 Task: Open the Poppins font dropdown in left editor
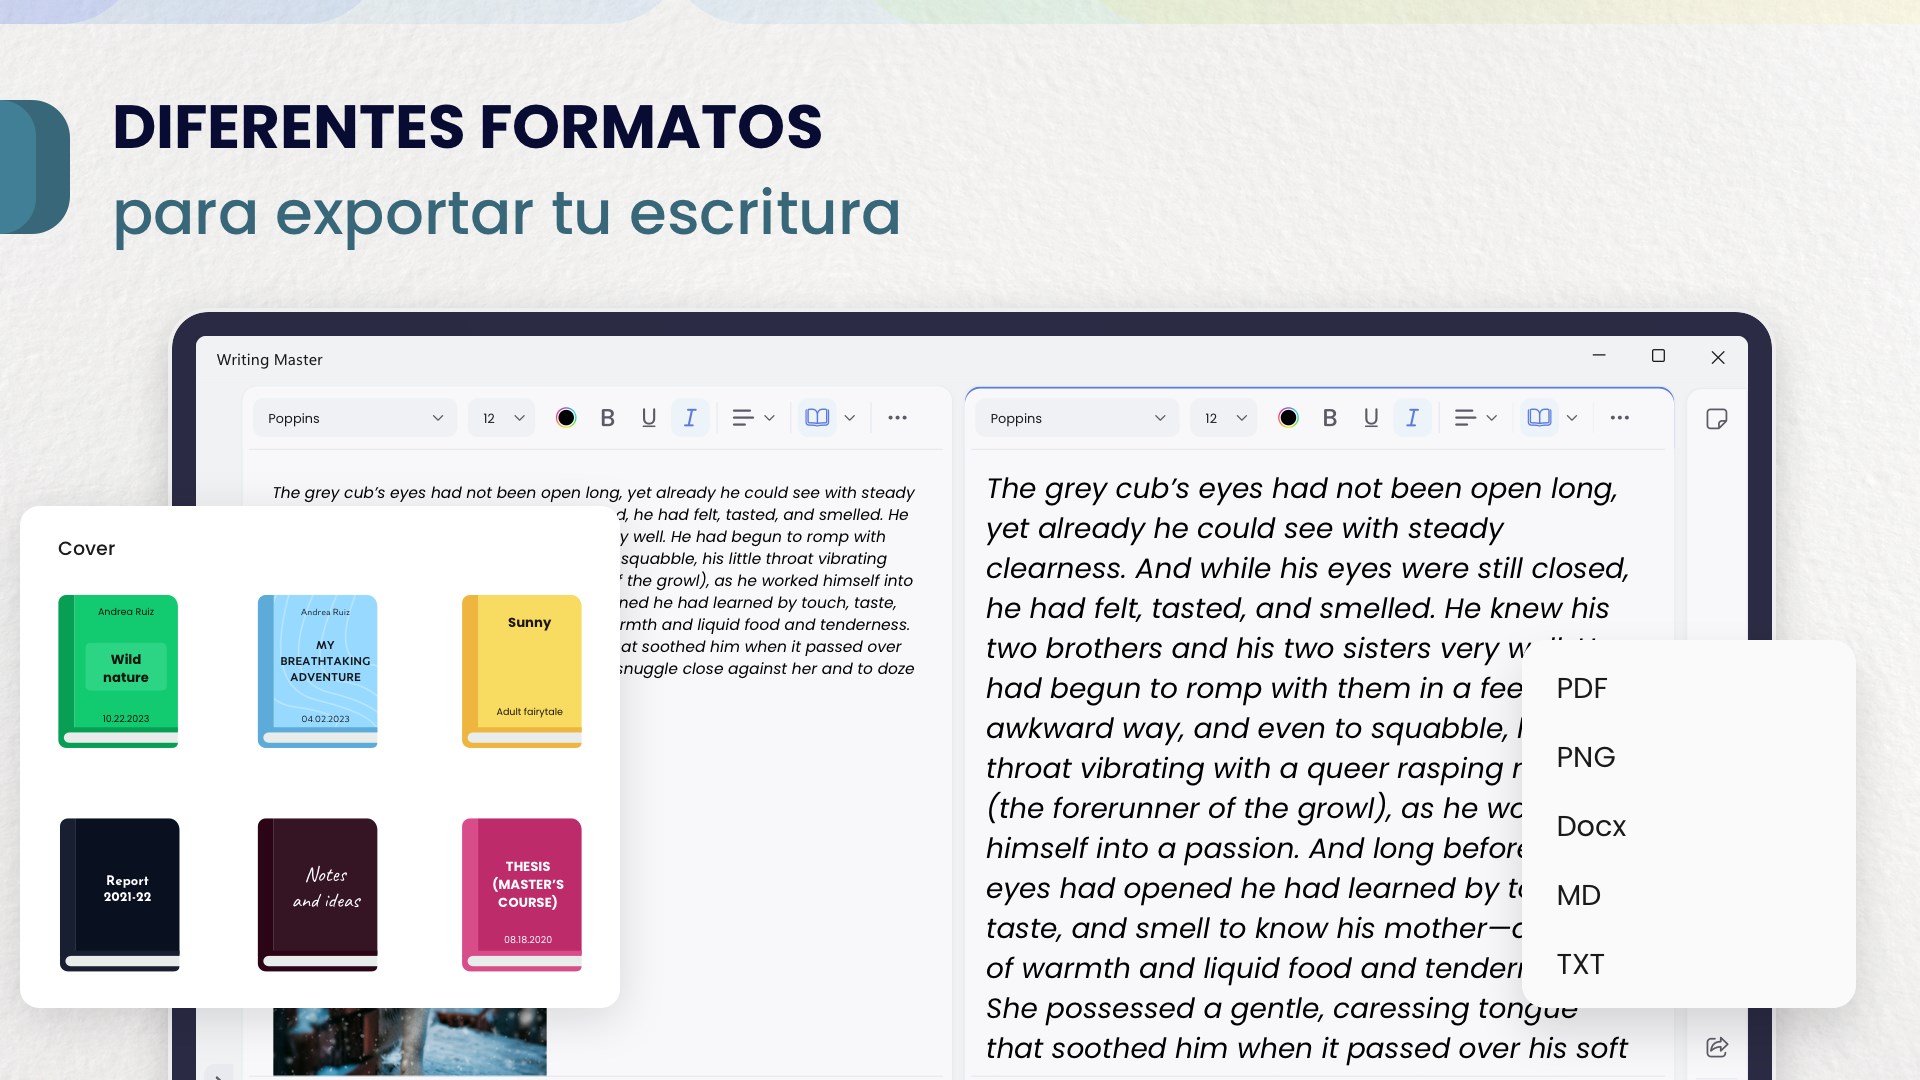355,418
